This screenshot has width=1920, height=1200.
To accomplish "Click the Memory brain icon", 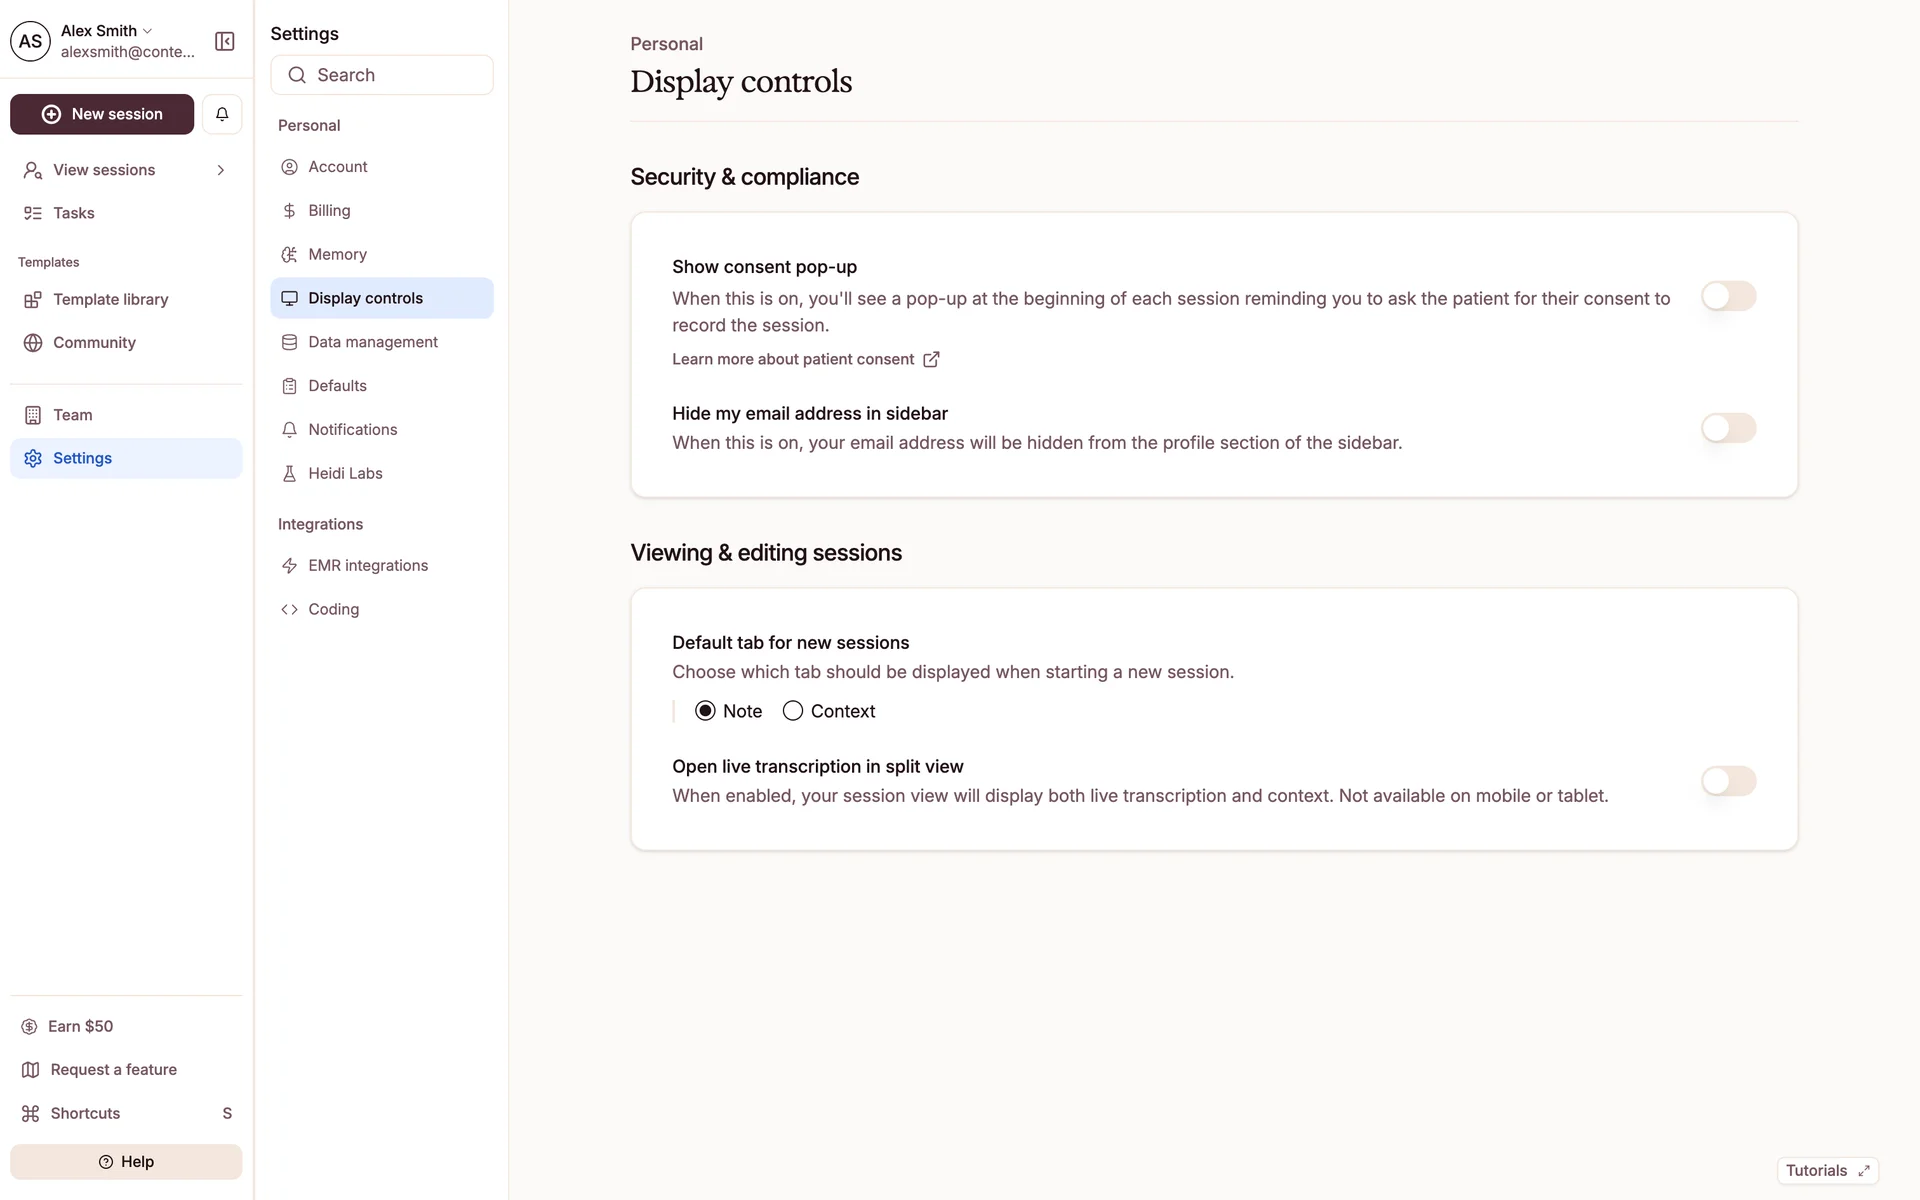I will pos(289,254).
